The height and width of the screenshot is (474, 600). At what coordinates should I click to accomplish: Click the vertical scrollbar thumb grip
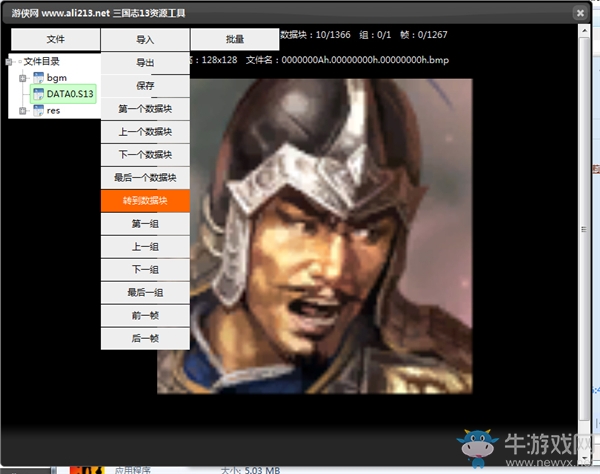584,230
